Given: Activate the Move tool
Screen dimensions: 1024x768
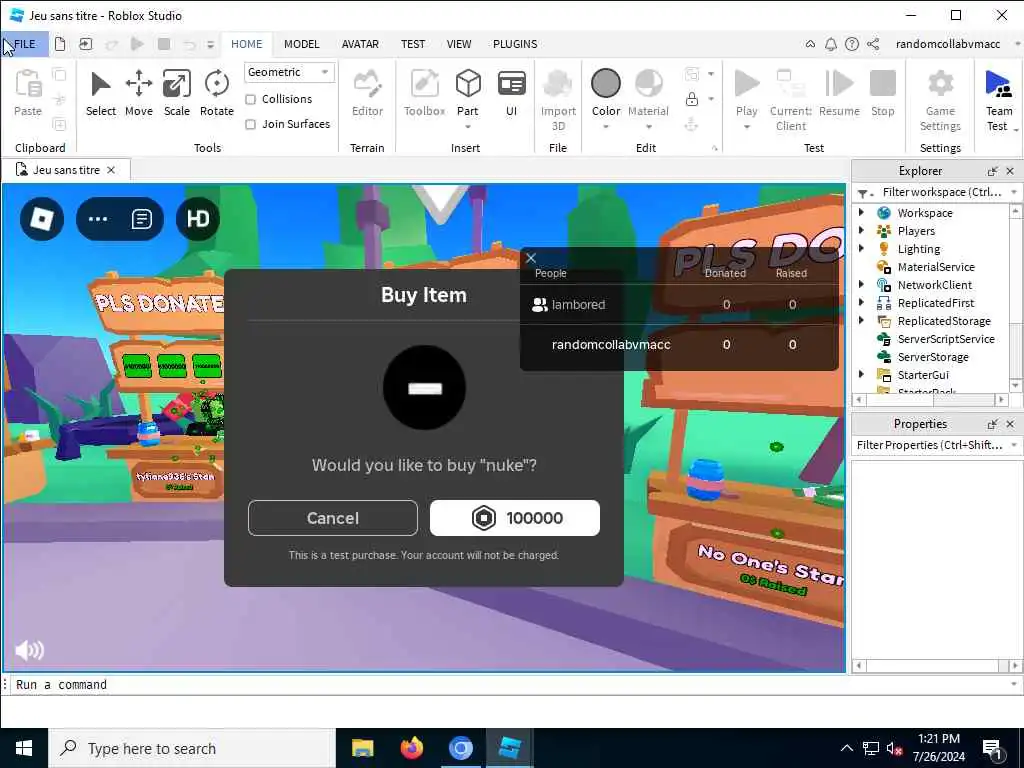Looking at the screenshot, I should pos(138,93).
